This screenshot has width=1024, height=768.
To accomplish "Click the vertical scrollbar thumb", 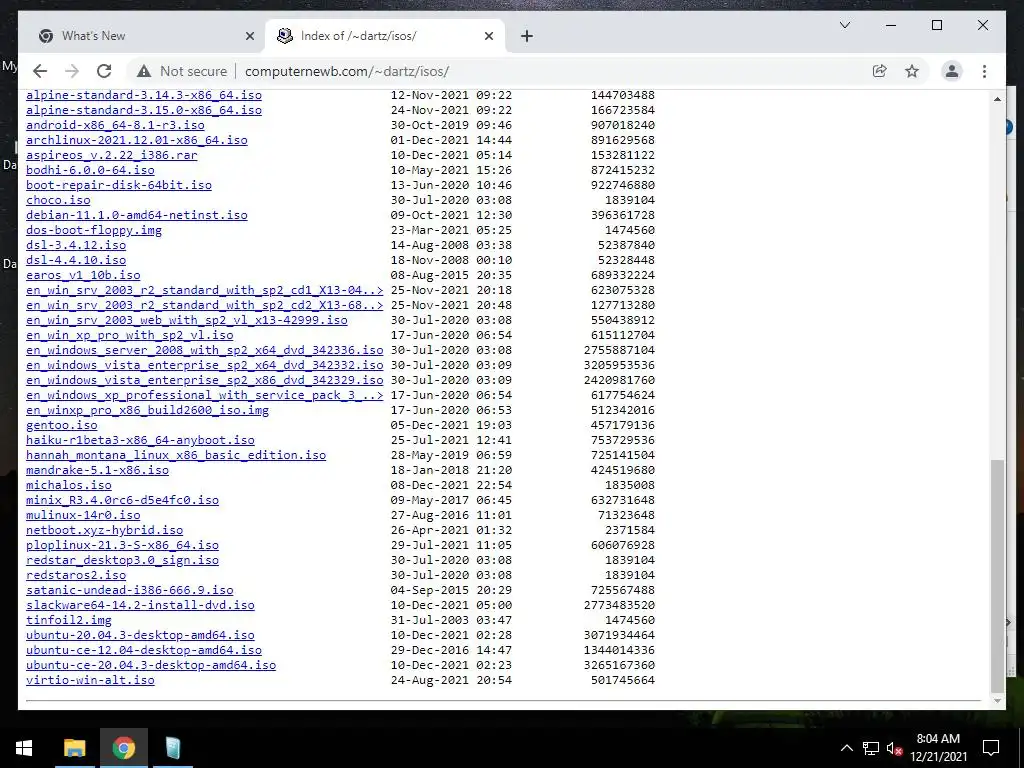I will [997, 575].
